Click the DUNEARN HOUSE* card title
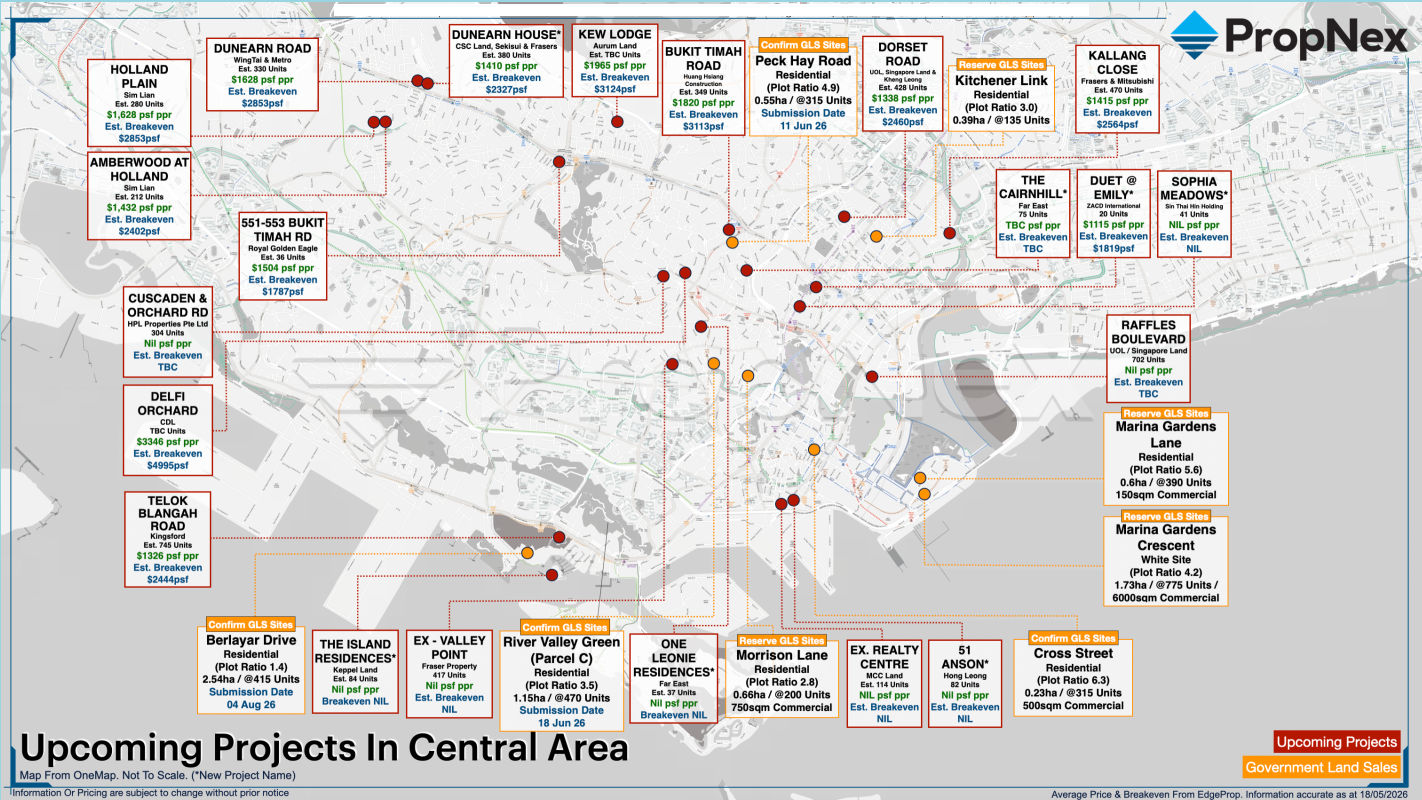 [x=505, y=34]
